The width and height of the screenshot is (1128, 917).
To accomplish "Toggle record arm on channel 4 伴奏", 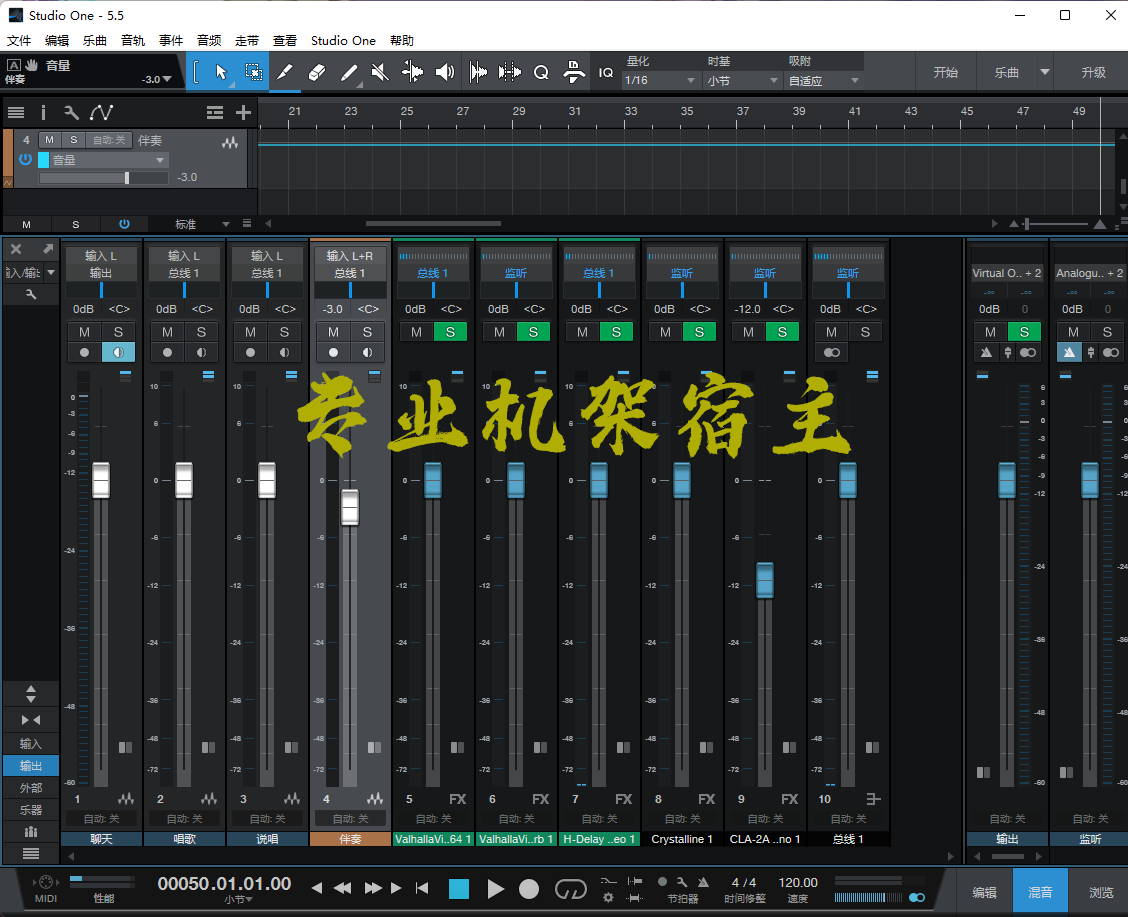I will [333, 352].
